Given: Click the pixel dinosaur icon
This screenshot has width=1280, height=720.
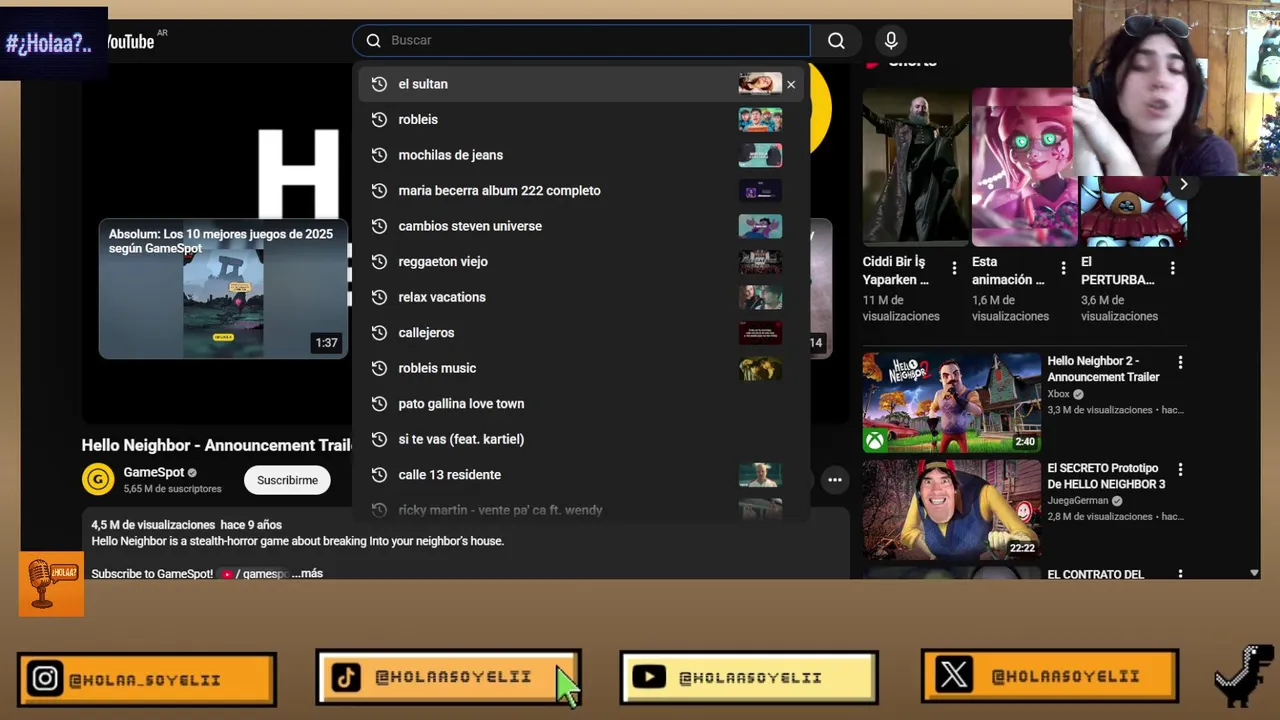Looking at the screenshot, I should [1244, 676].
